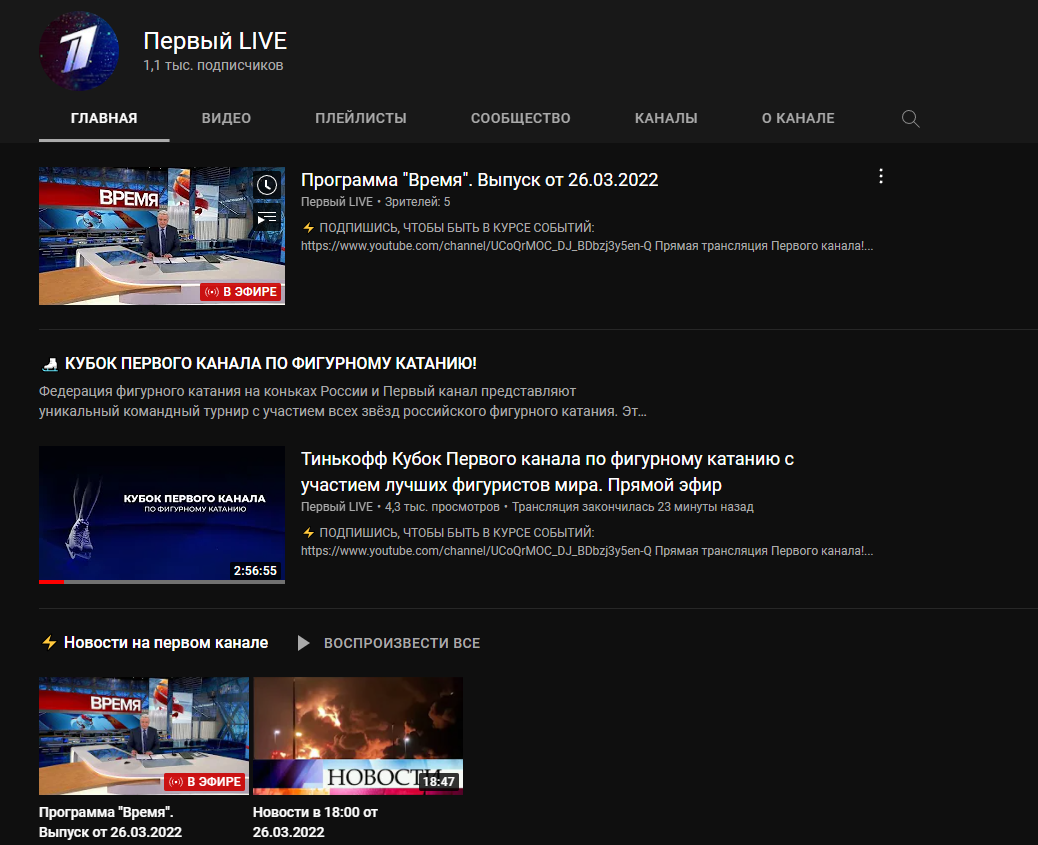Open Программа "Время" live stream title link
Screen dimensions: 1038x845
coord(479,180)
